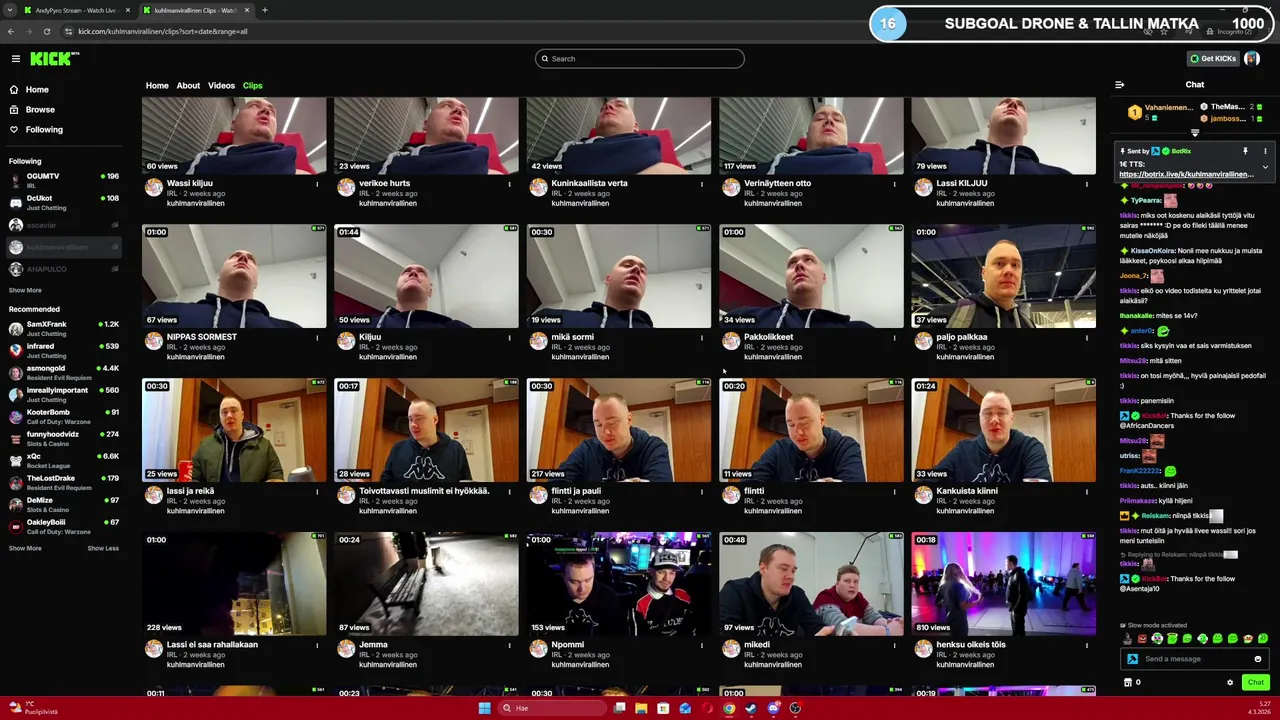Screen dimensions: 1280x720
Task: Open chat settings gear
Action: click(1230, 683)
